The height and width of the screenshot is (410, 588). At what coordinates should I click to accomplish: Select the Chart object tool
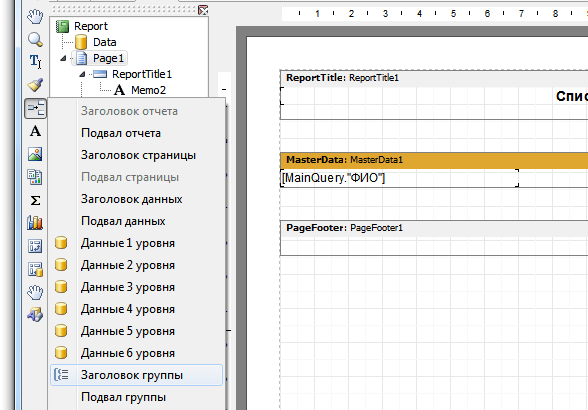(35, 223)
